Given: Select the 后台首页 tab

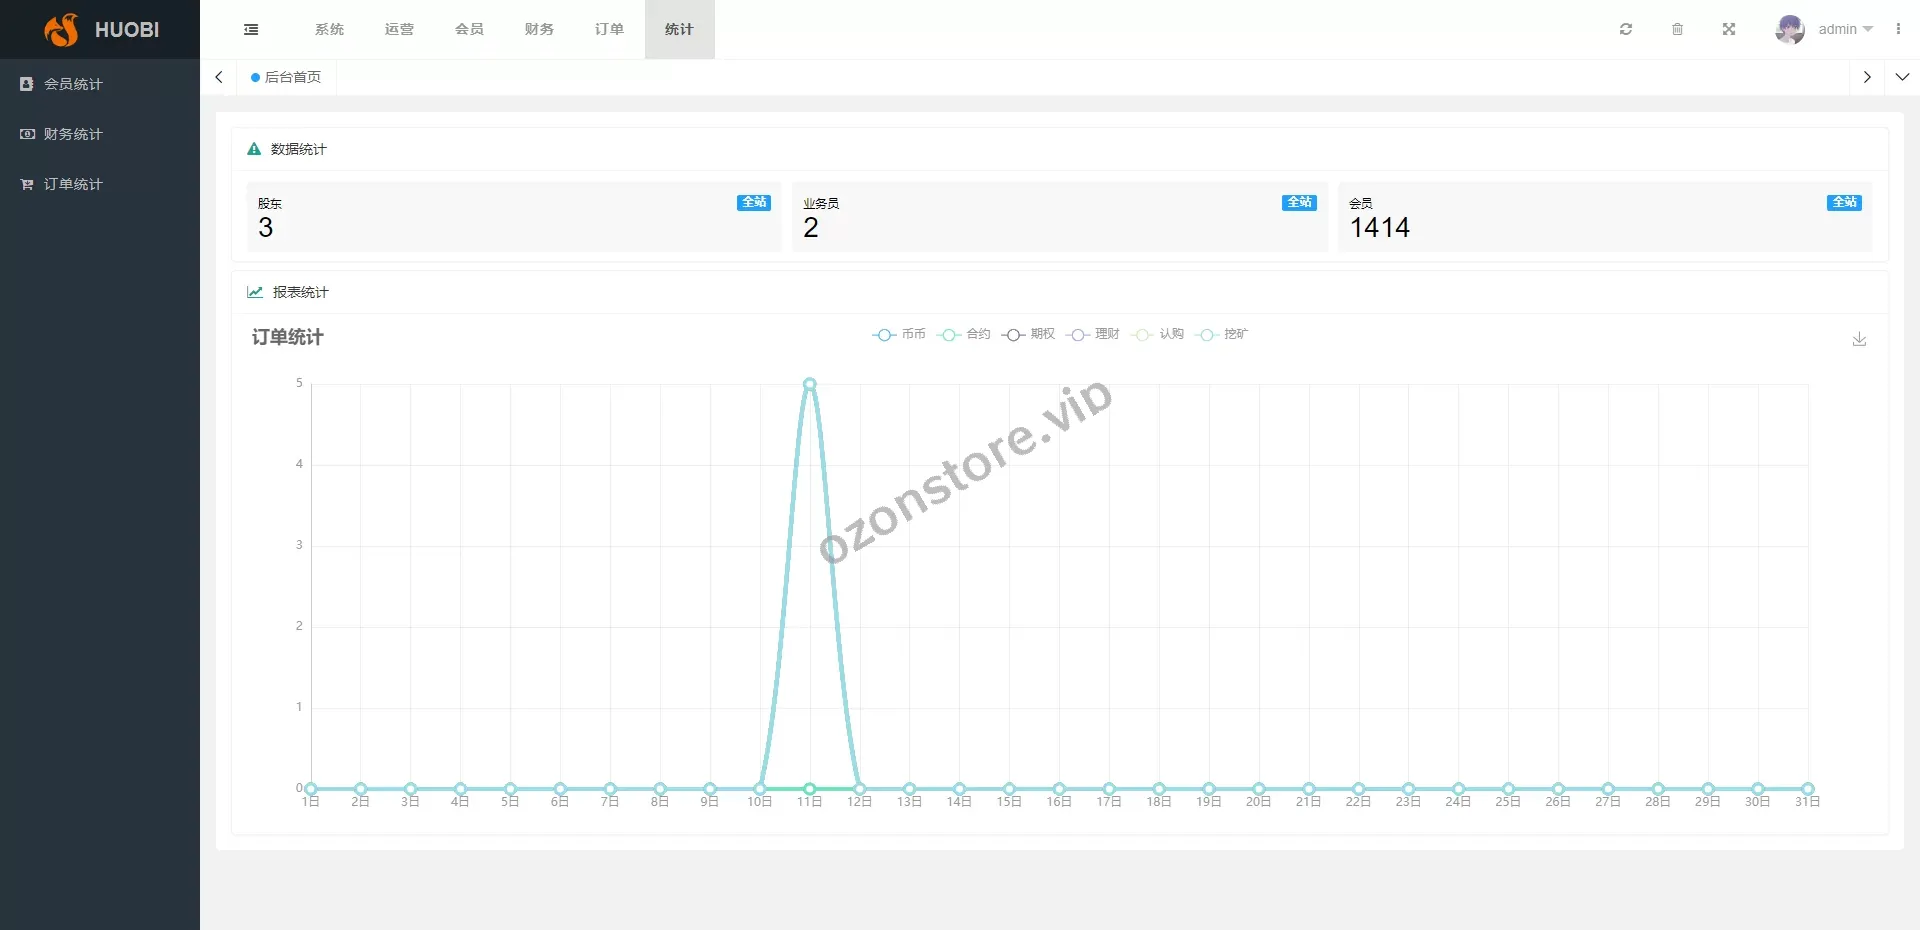Looking at the screenshot, I should point(287,77).
